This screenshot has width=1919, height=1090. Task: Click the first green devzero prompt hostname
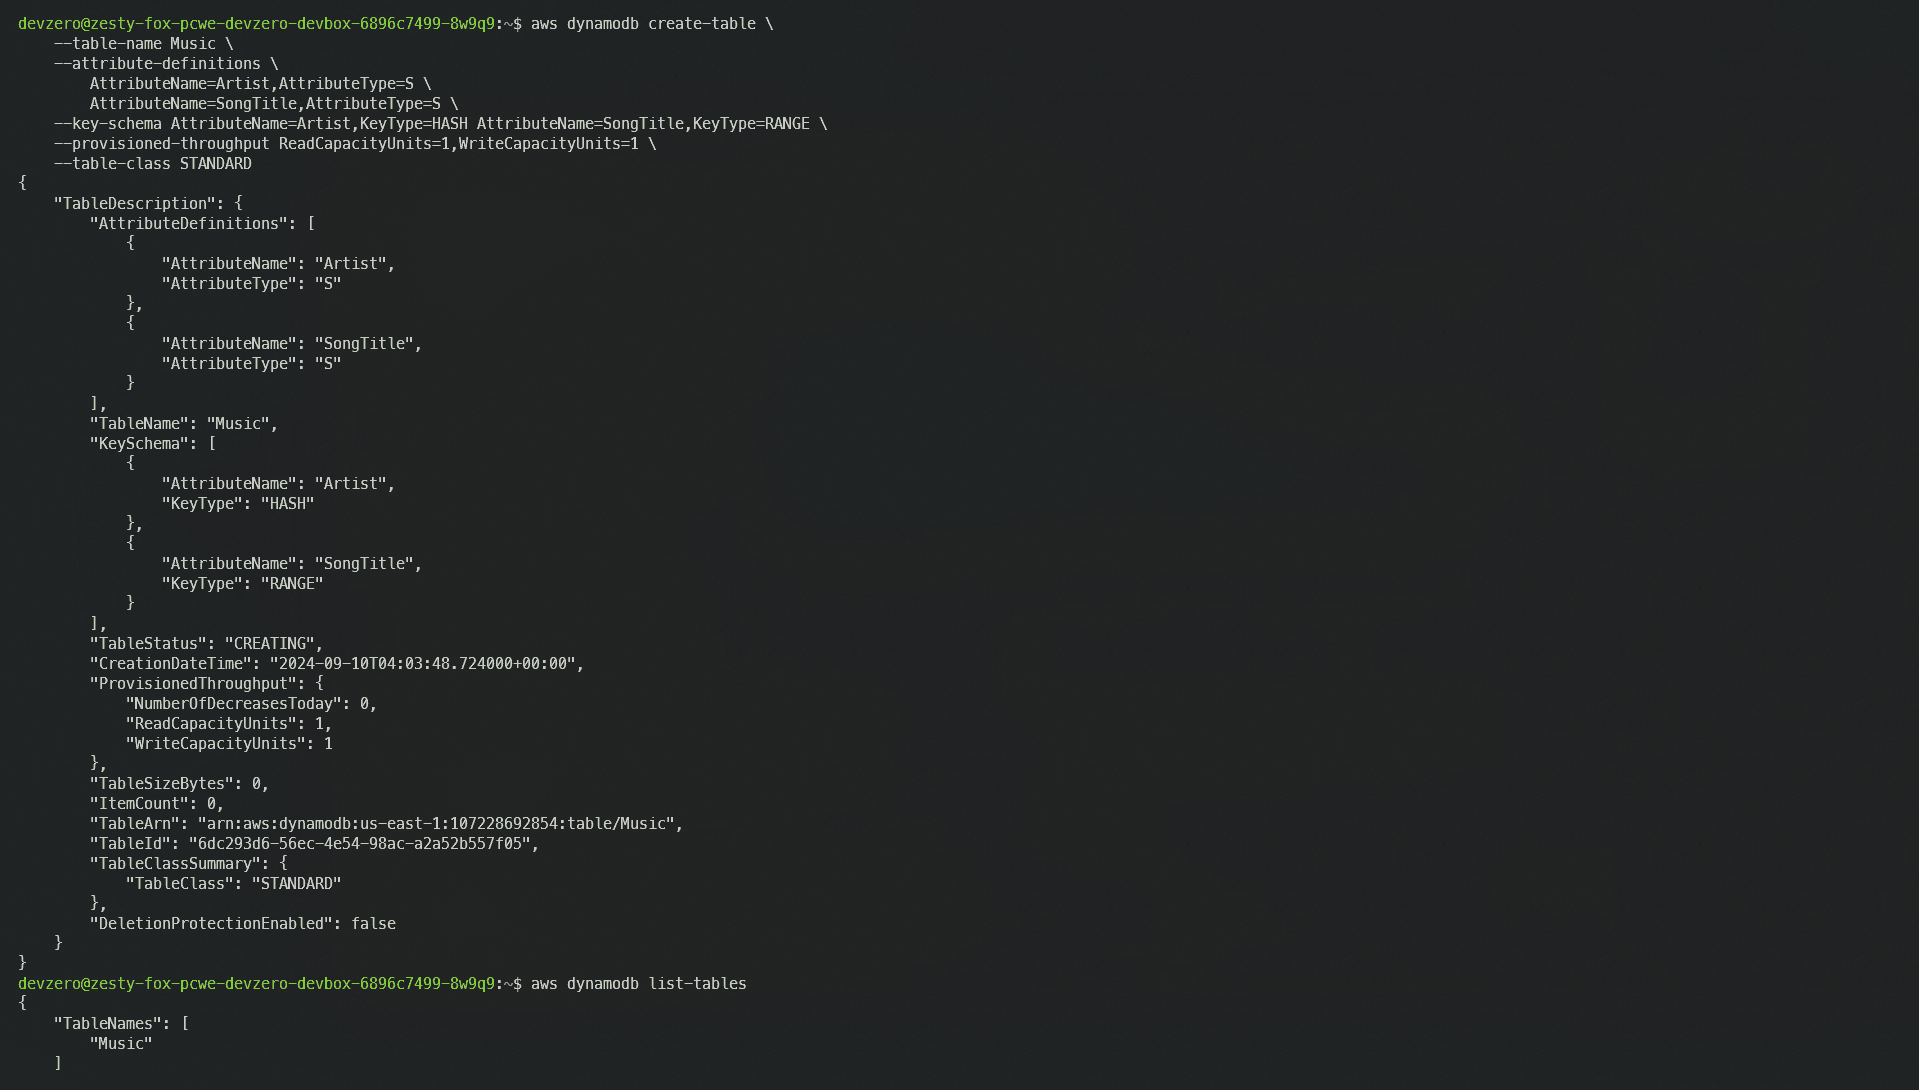click(256, 24)
